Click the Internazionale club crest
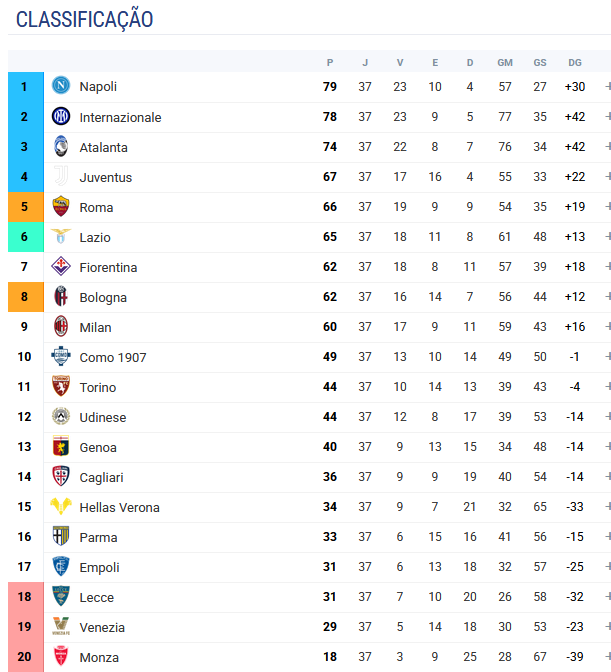 [x=61, y=116]
